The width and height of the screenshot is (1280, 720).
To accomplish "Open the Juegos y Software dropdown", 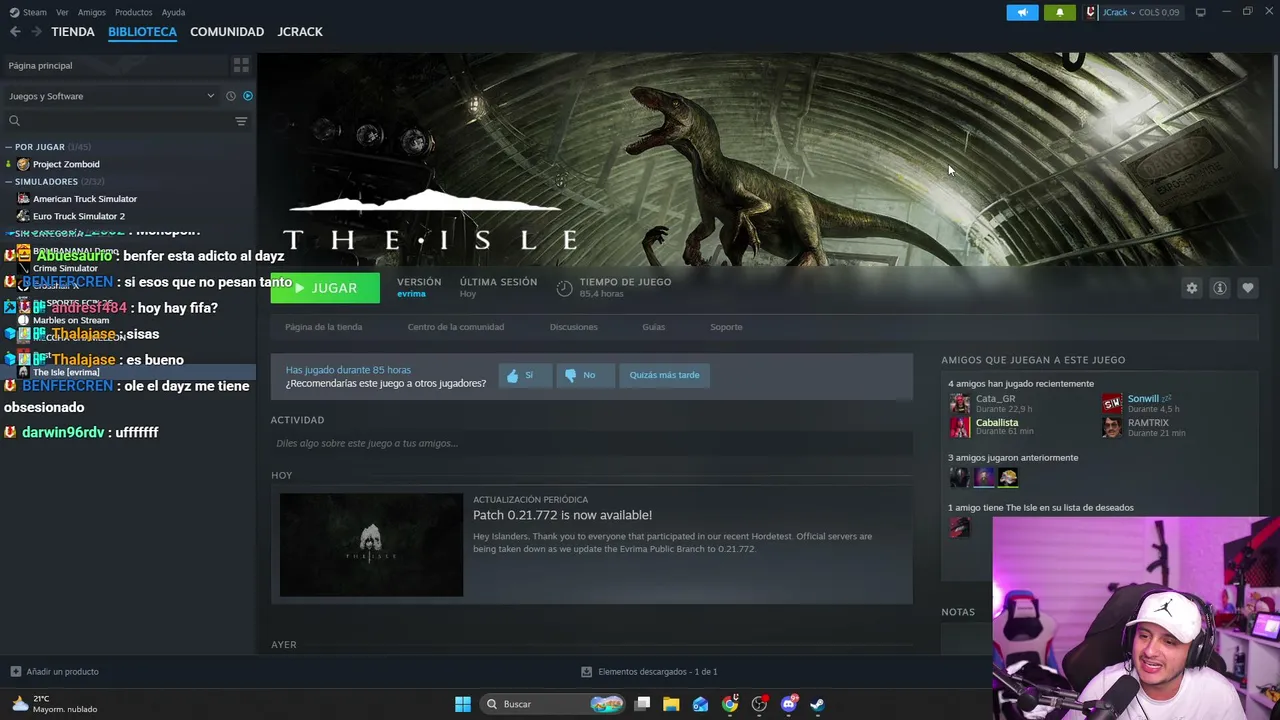I will pos(112,96).
